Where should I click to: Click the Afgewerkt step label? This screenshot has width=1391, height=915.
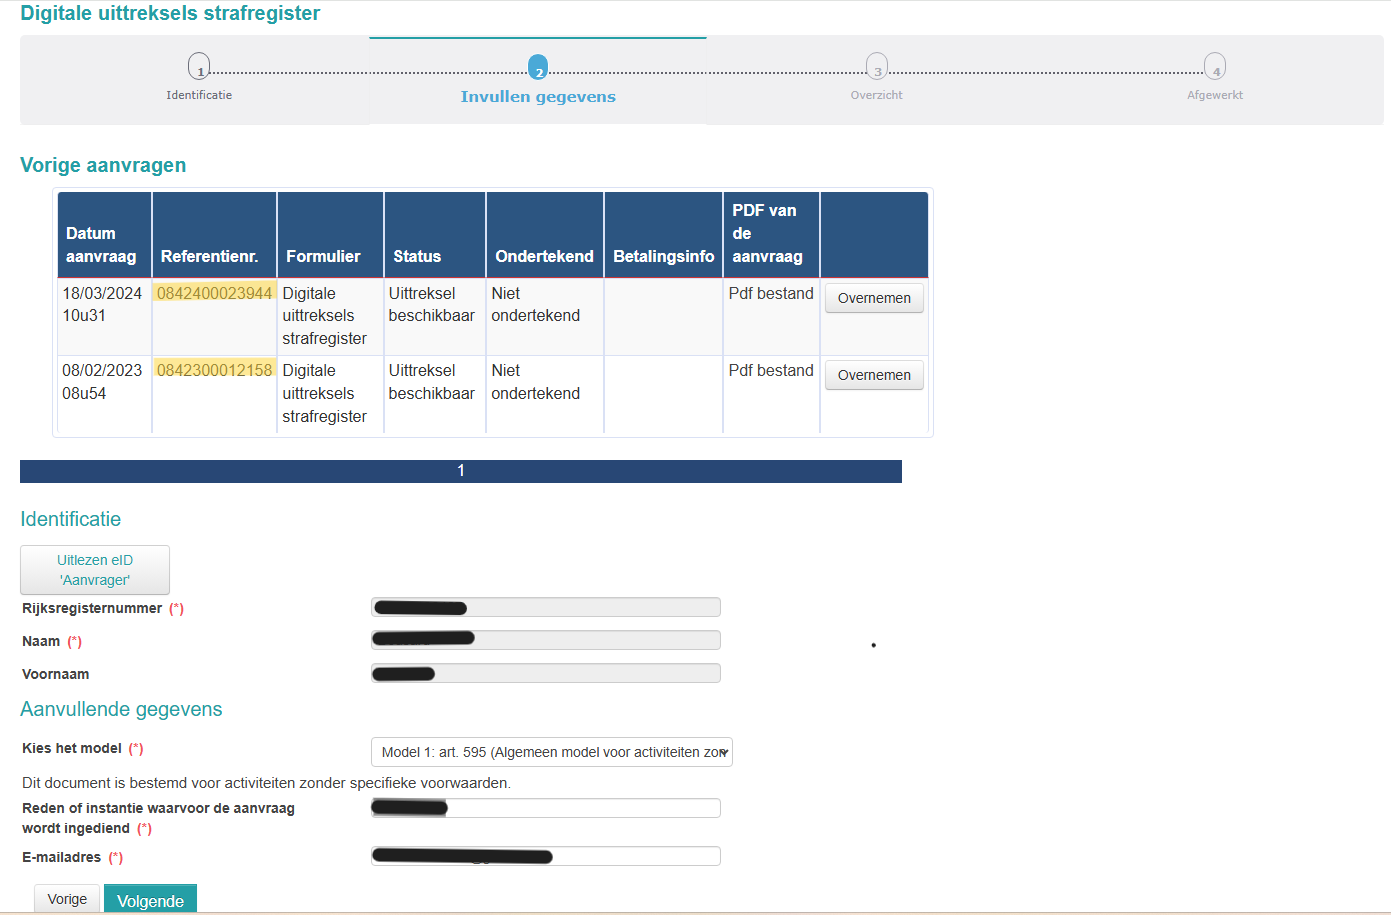pyautogui.click(x=1215, y=95)
